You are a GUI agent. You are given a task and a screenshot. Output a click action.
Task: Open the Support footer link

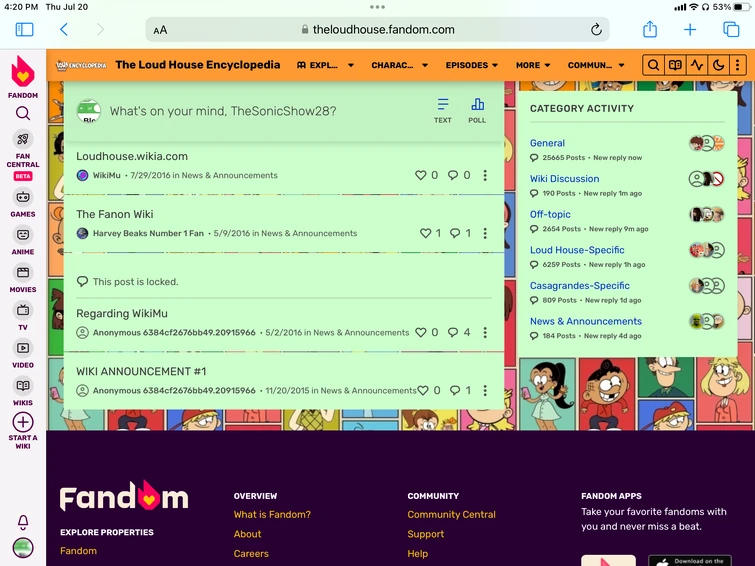point(426,534)
